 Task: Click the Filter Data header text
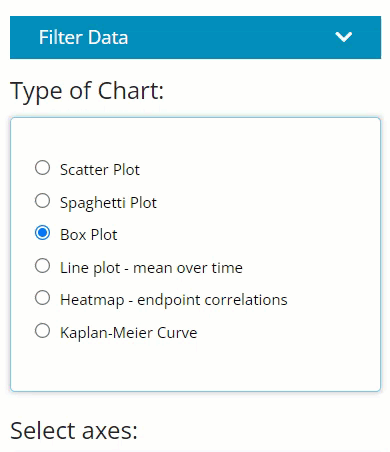83,37
